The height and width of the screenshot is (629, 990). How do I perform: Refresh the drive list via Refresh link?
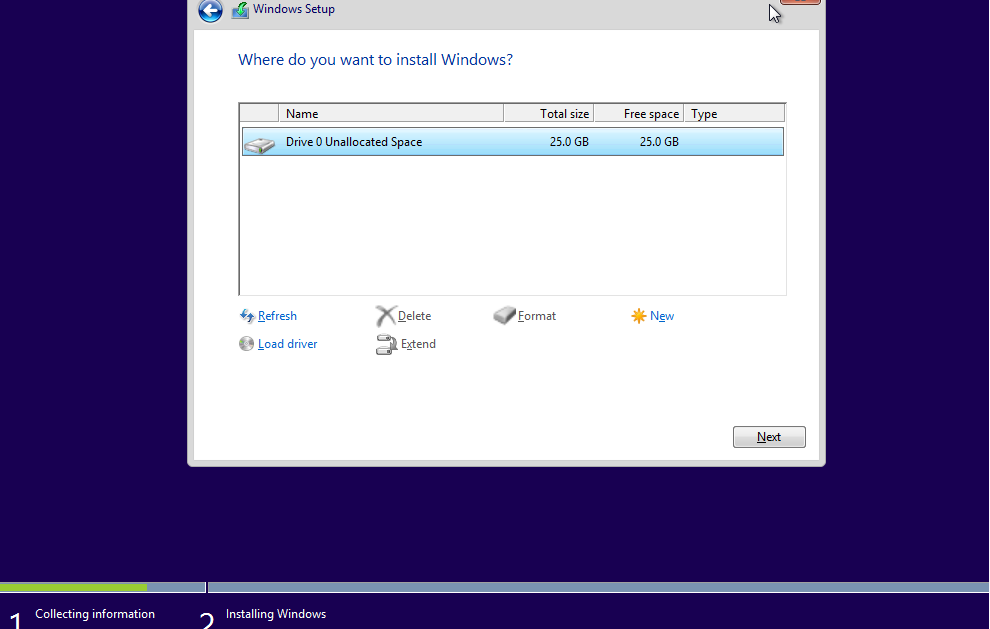[x=277, y=316]
